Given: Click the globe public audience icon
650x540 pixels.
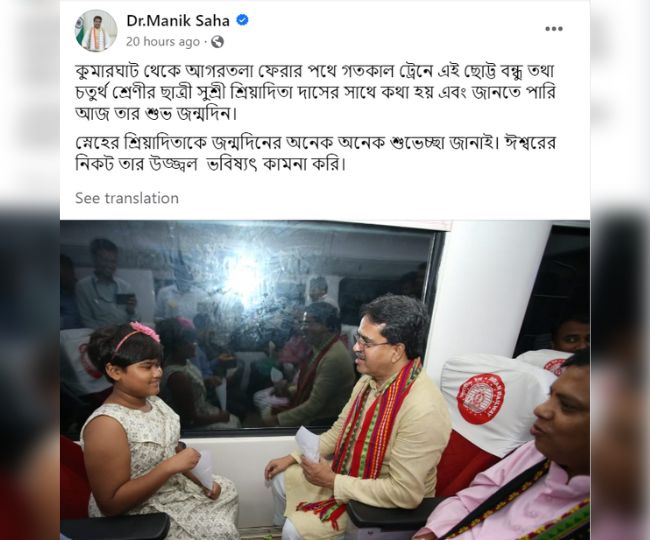Looking at the screenshot, I should pyautogui.click(x=218, y=42).
